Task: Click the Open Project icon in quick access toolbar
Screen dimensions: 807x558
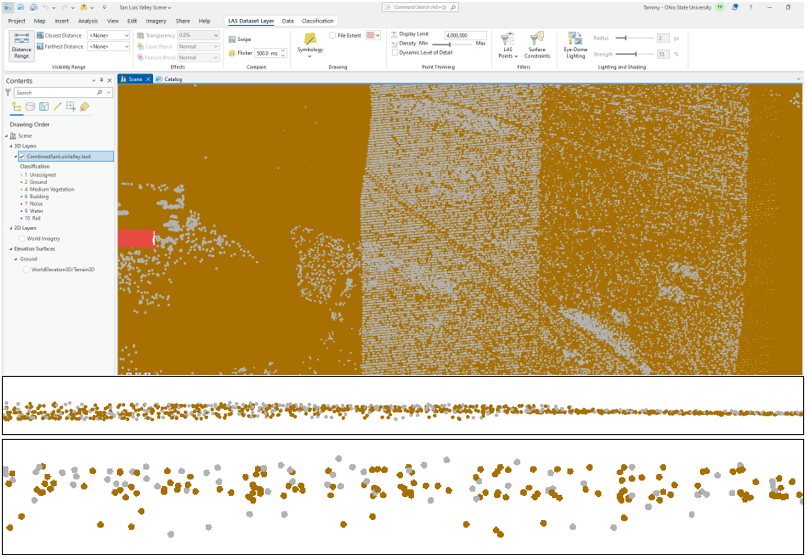Action: point(21,7)
